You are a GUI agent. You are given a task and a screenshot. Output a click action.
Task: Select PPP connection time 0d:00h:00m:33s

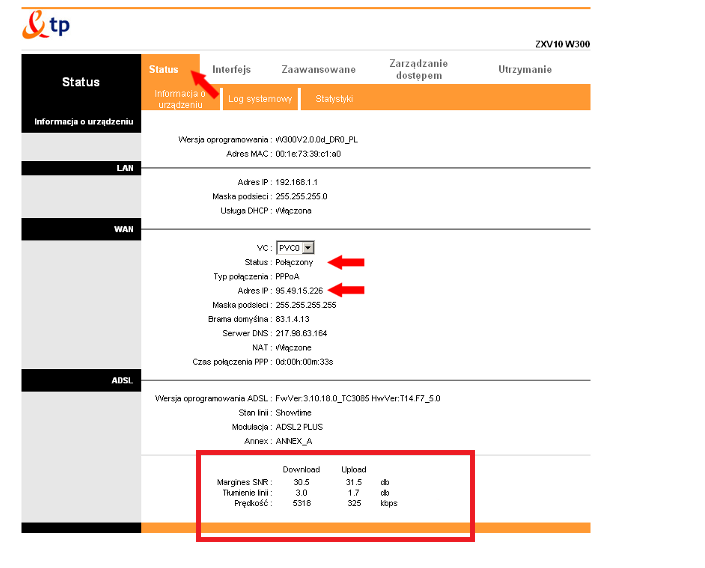pos(304,362)
